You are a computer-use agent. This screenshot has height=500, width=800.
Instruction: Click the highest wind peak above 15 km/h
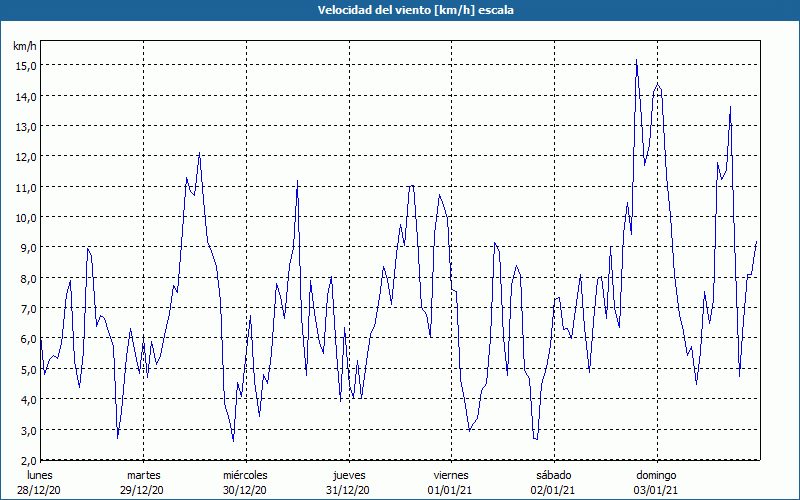click(x=637, y=61)
